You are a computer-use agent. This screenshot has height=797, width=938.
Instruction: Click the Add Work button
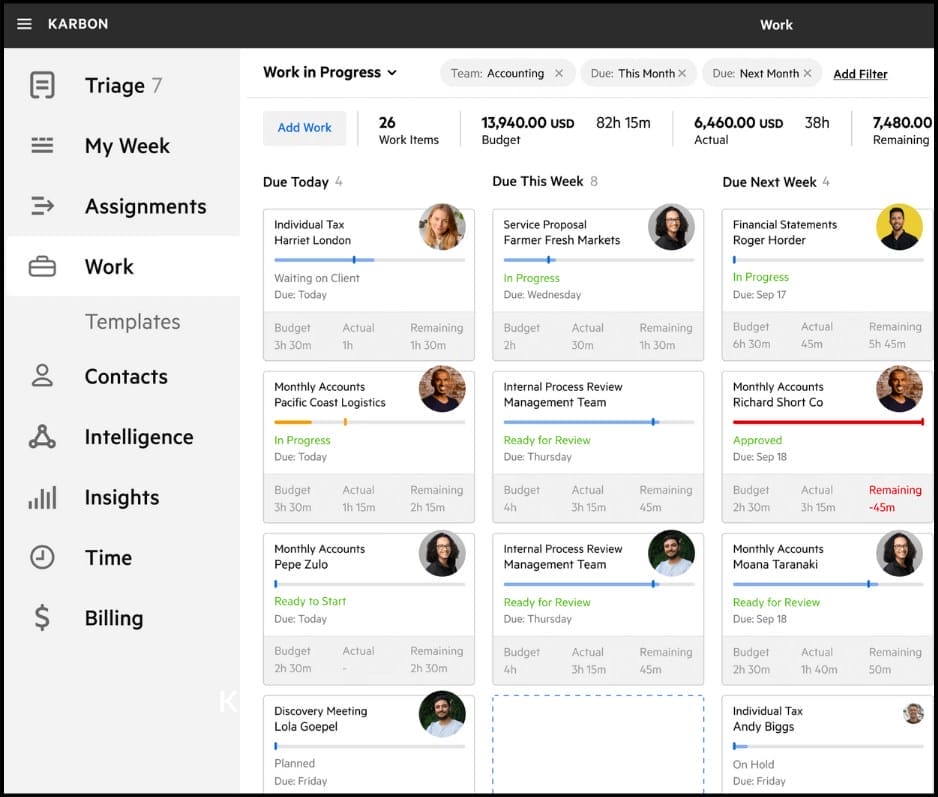304,128
